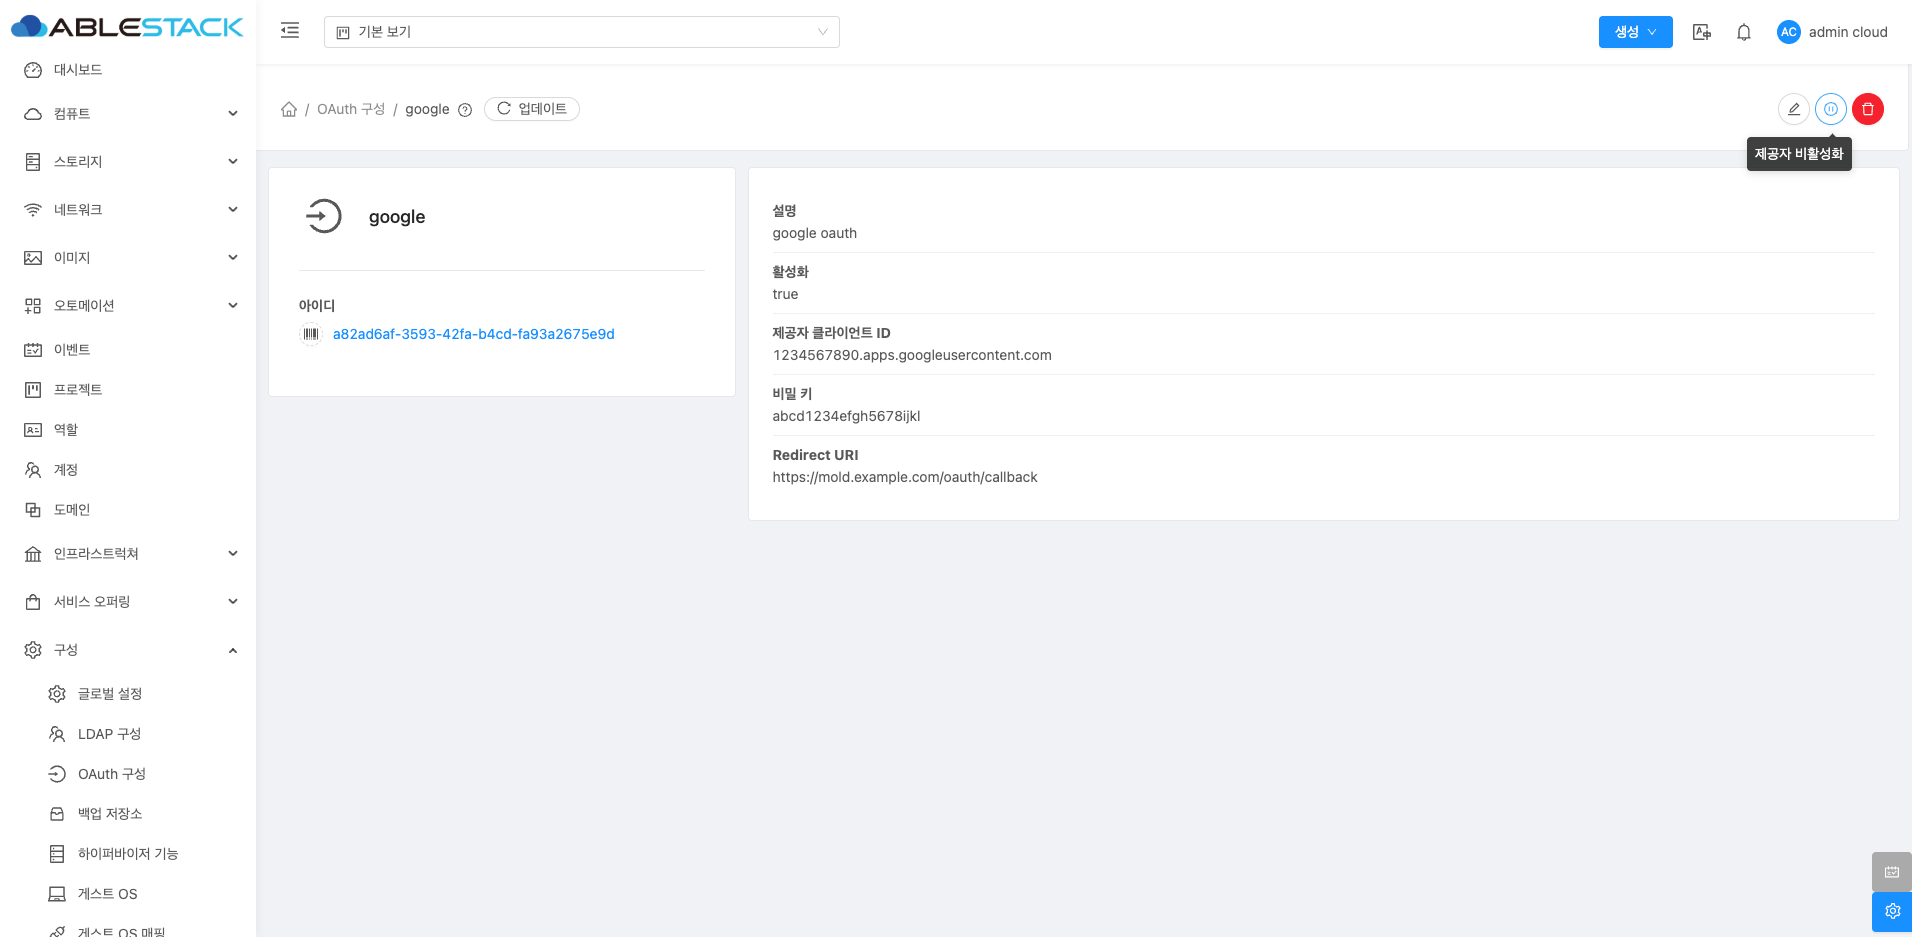
Task: Open the admin cloud user menu
Action: (1832, 32)
